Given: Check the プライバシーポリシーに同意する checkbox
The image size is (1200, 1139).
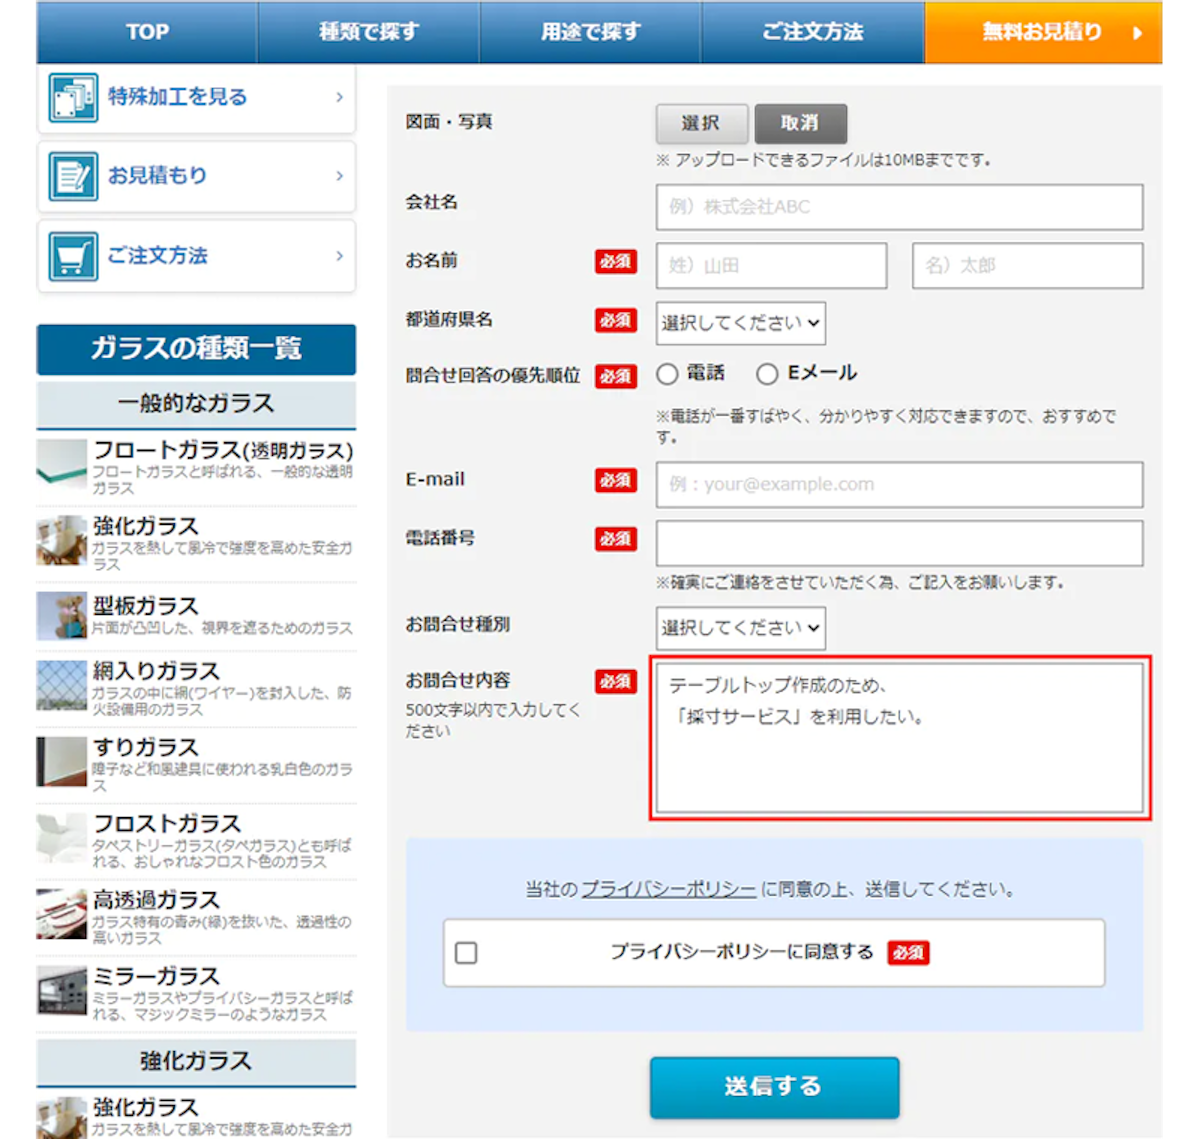Looking at the screenshot, I should tap(465, 953).
